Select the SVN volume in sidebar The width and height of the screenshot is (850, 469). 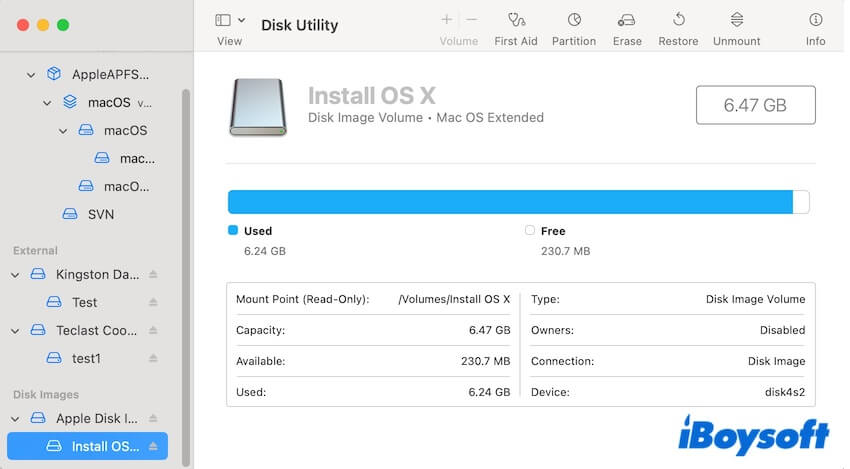coord(100,214)
